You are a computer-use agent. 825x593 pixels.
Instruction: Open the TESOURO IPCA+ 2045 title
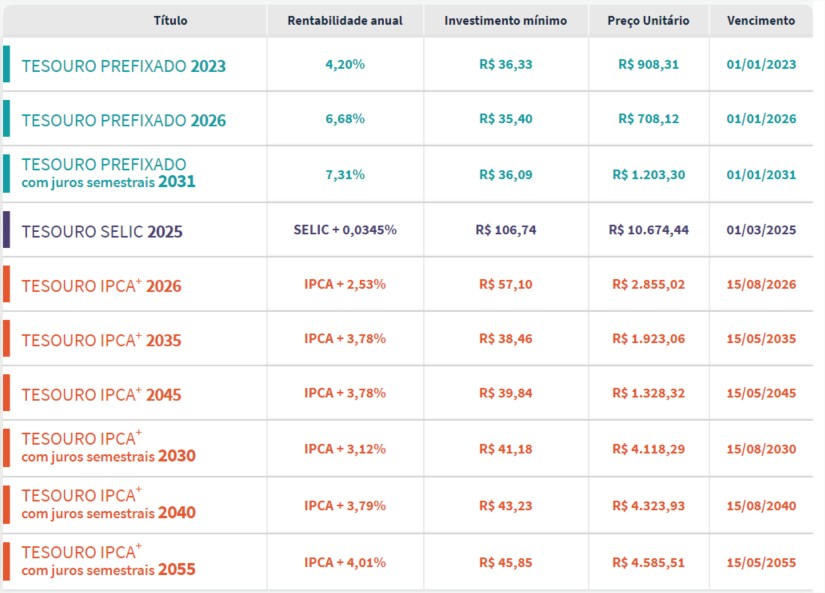pos(102,395)
